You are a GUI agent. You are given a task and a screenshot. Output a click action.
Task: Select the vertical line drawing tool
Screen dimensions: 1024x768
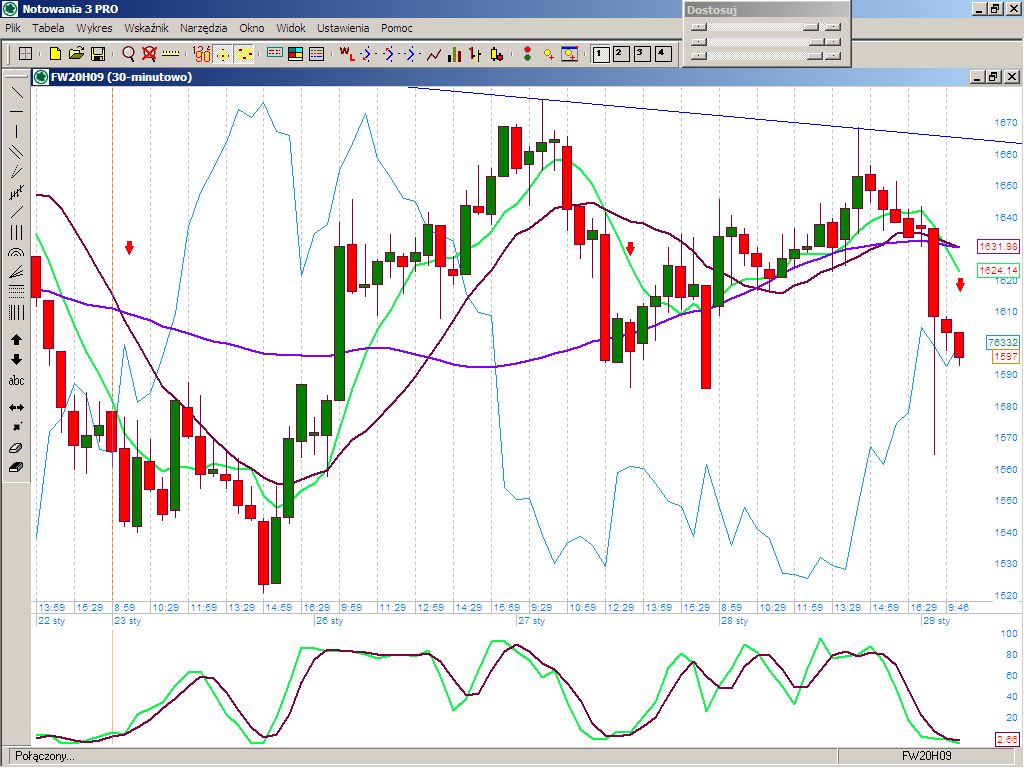pyautogui.click(x=16, y=131)
